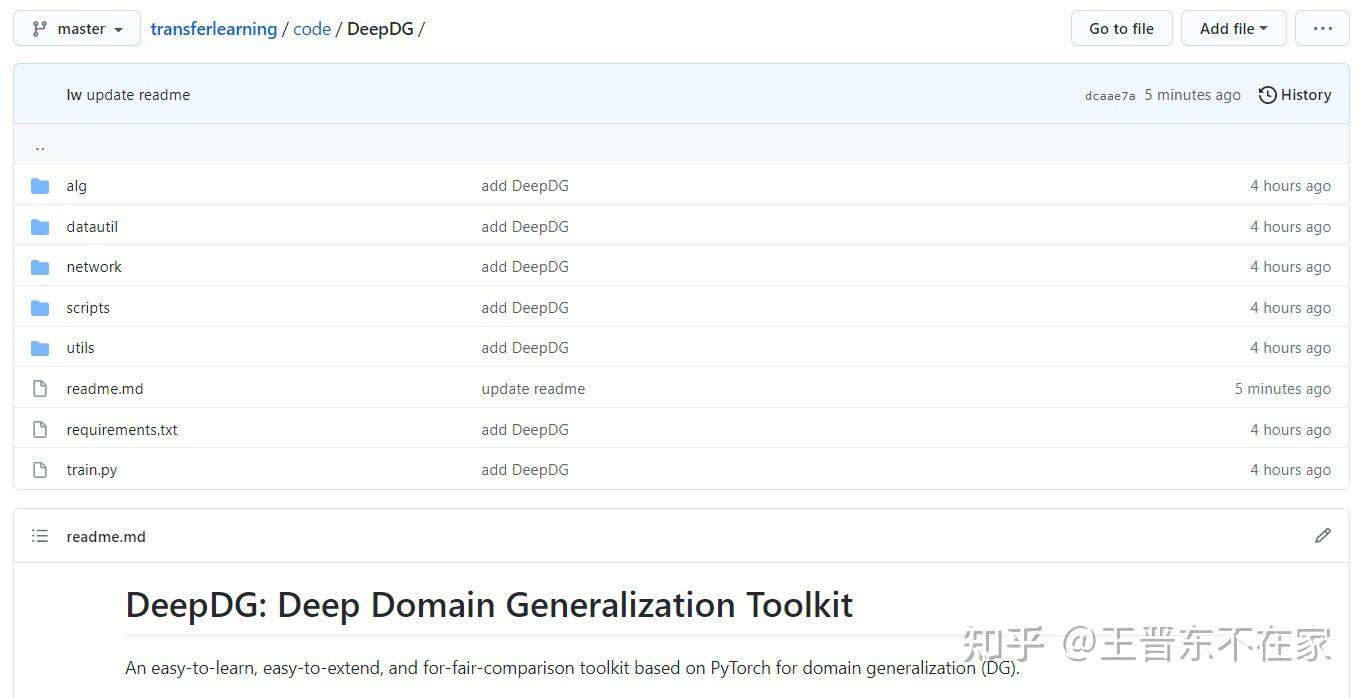The image size is (1366, 698).
Task: Click the alg folder icon
Action: [40, 186]
